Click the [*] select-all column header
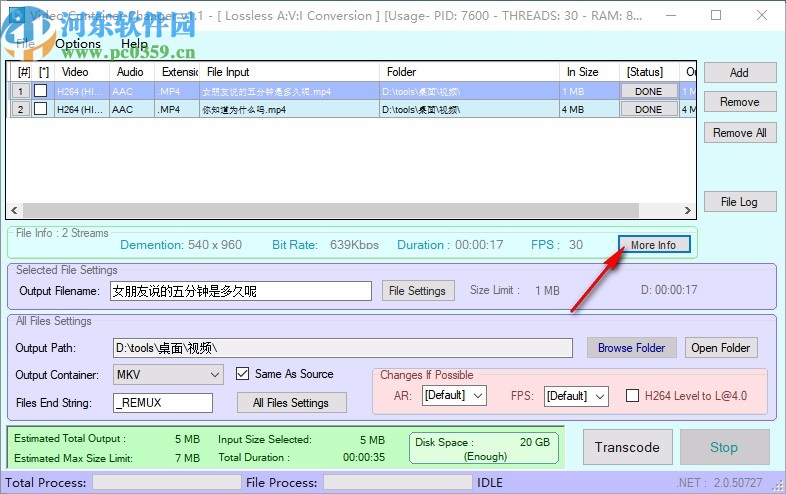 (x=44, y=72)
